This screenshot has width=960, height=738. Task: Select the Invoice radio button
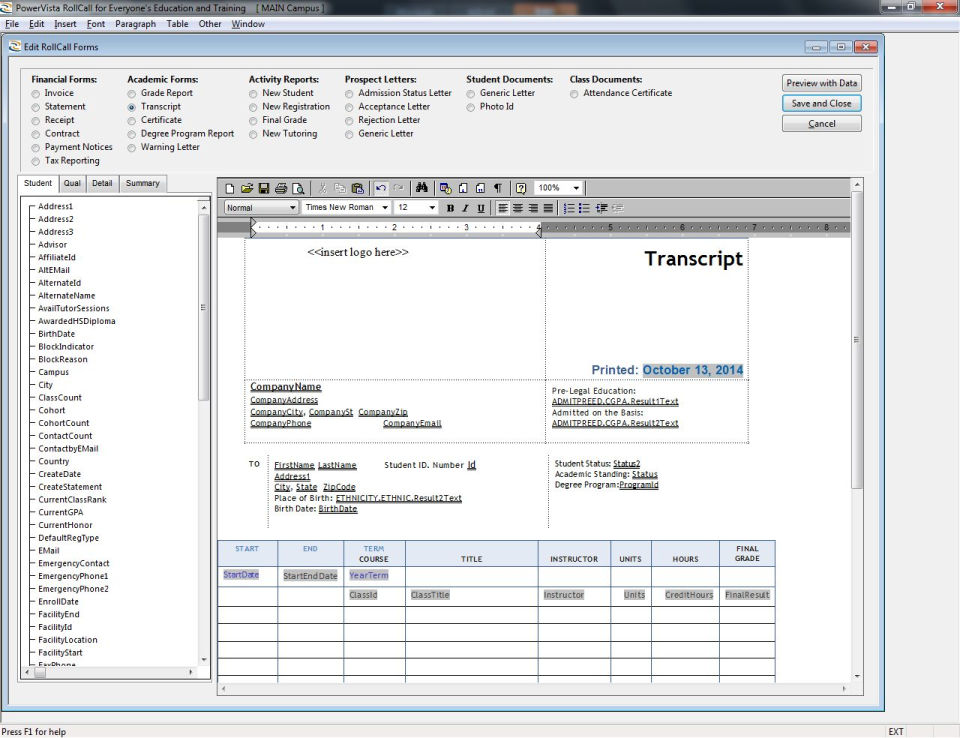(36, 94)
